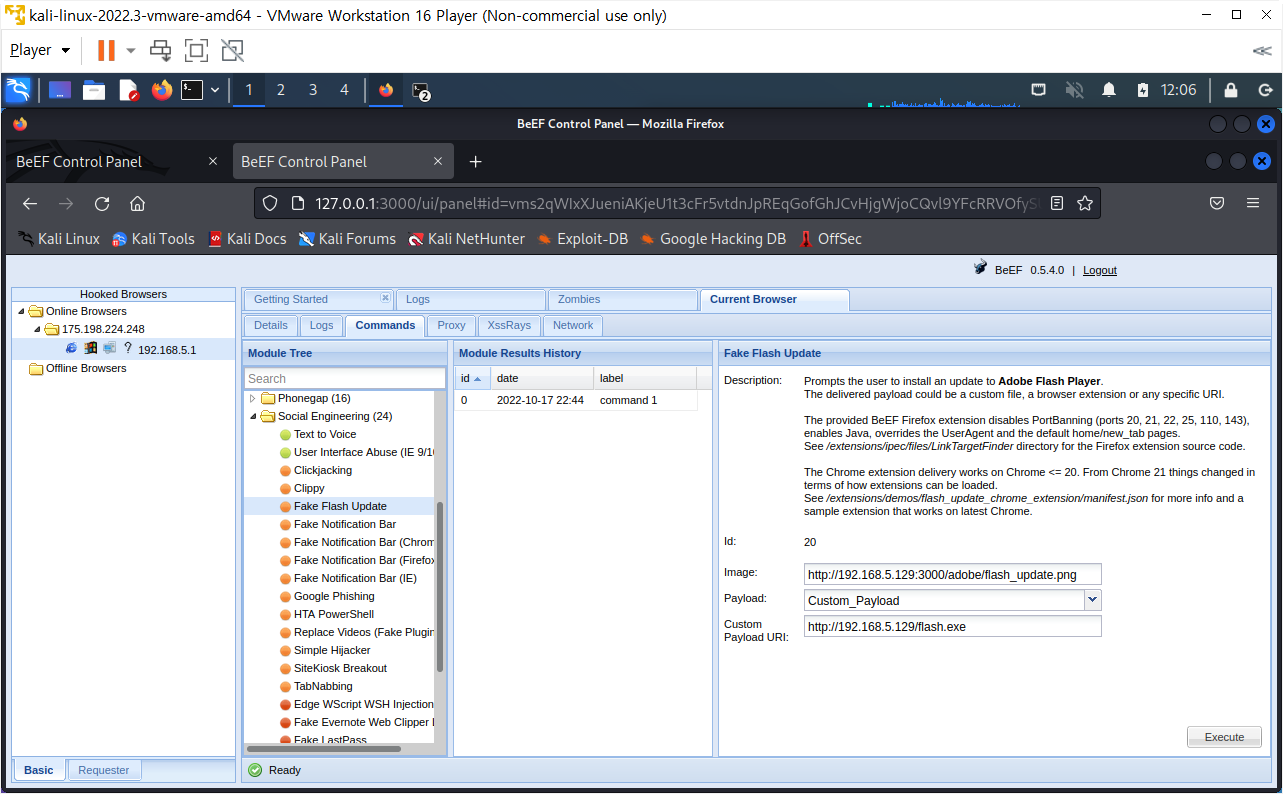This screenshot has width=1283, height=794.
Task: Open the Kali Tools bookmark
Action: click(x=153, y=239)
